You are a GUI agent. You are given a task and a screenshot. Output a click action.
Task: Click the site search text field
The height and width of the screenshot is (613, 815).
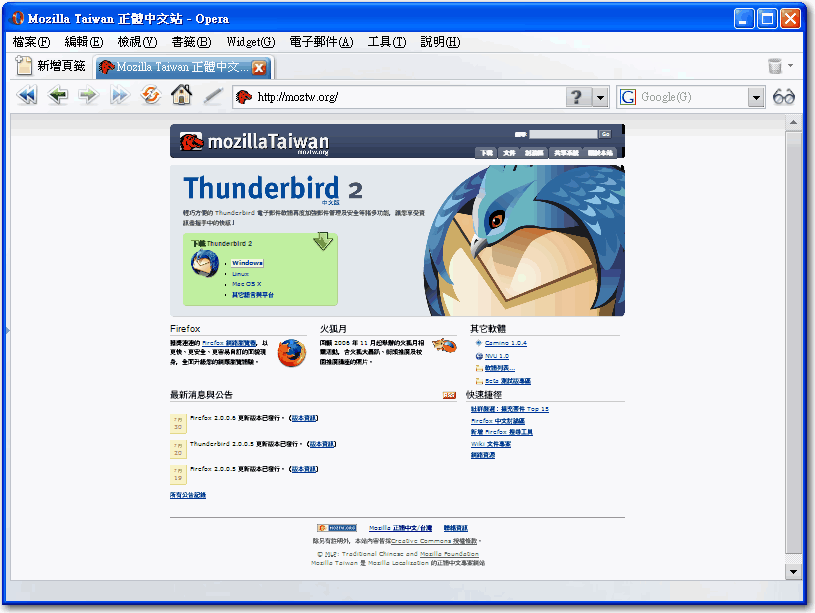(563, 134)
